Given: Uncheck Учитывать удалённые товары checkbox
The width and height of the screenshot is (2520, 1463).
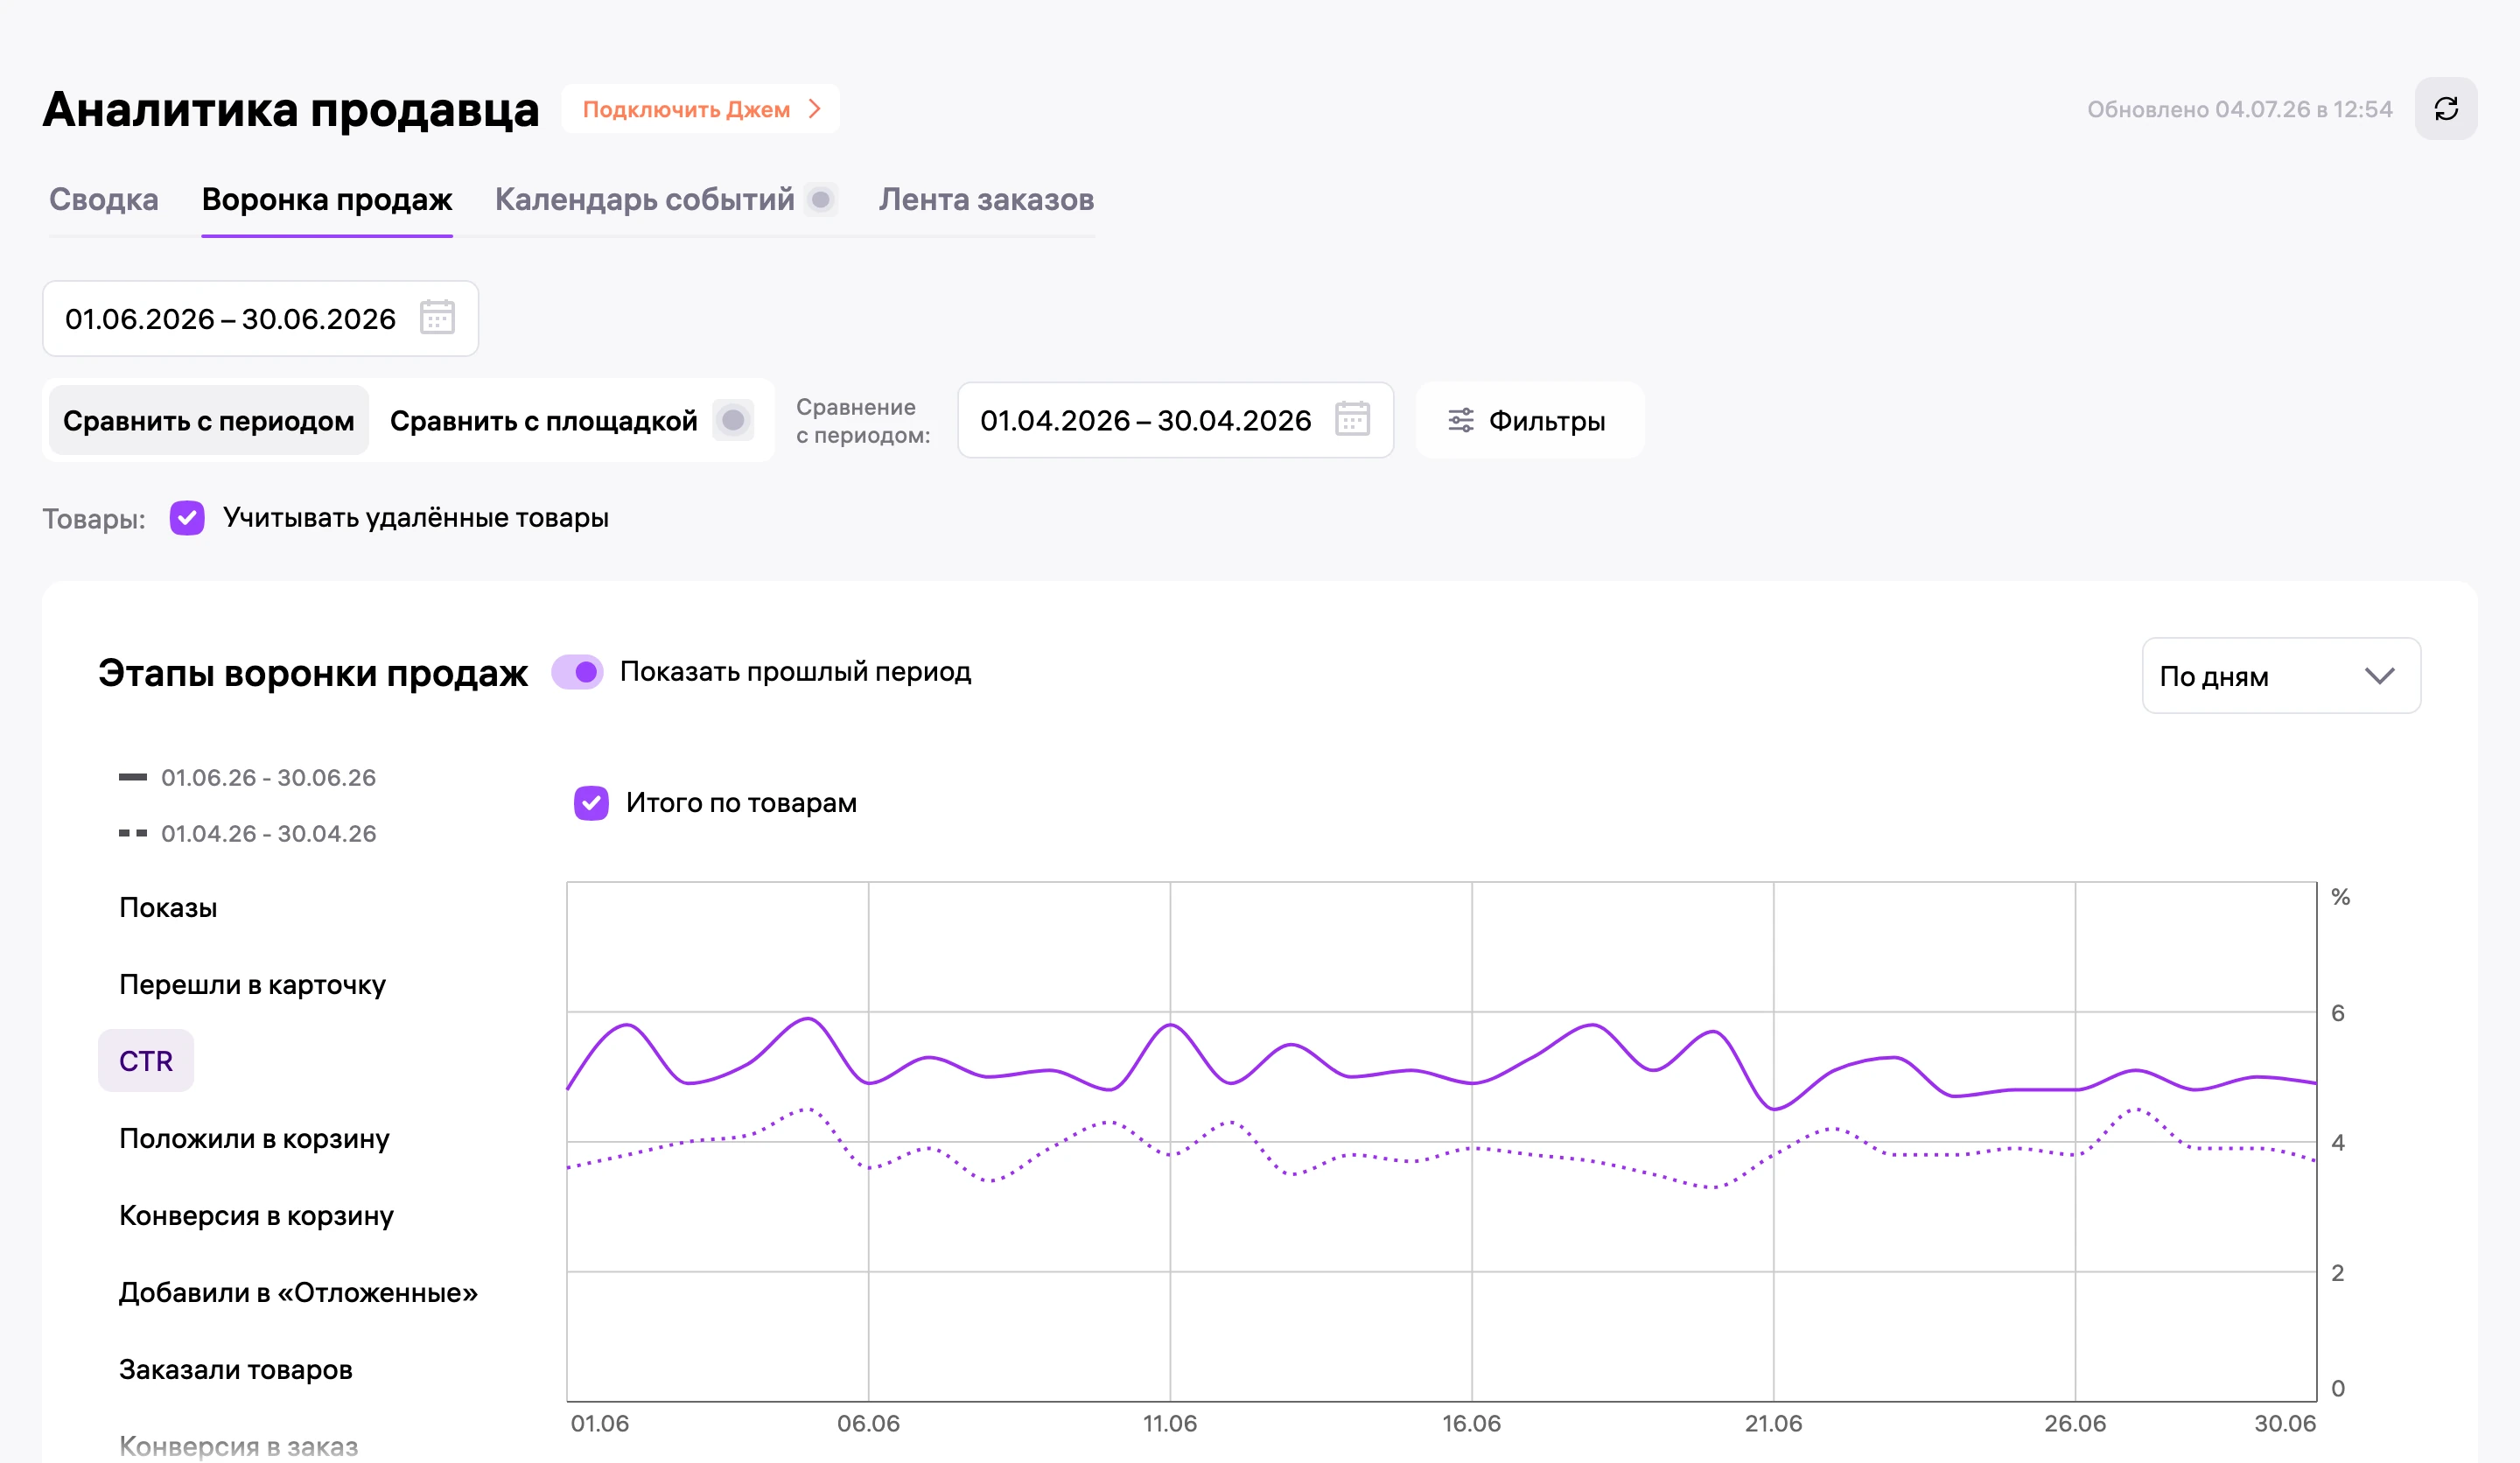Looking at the screenshot, I should (187, 518).
